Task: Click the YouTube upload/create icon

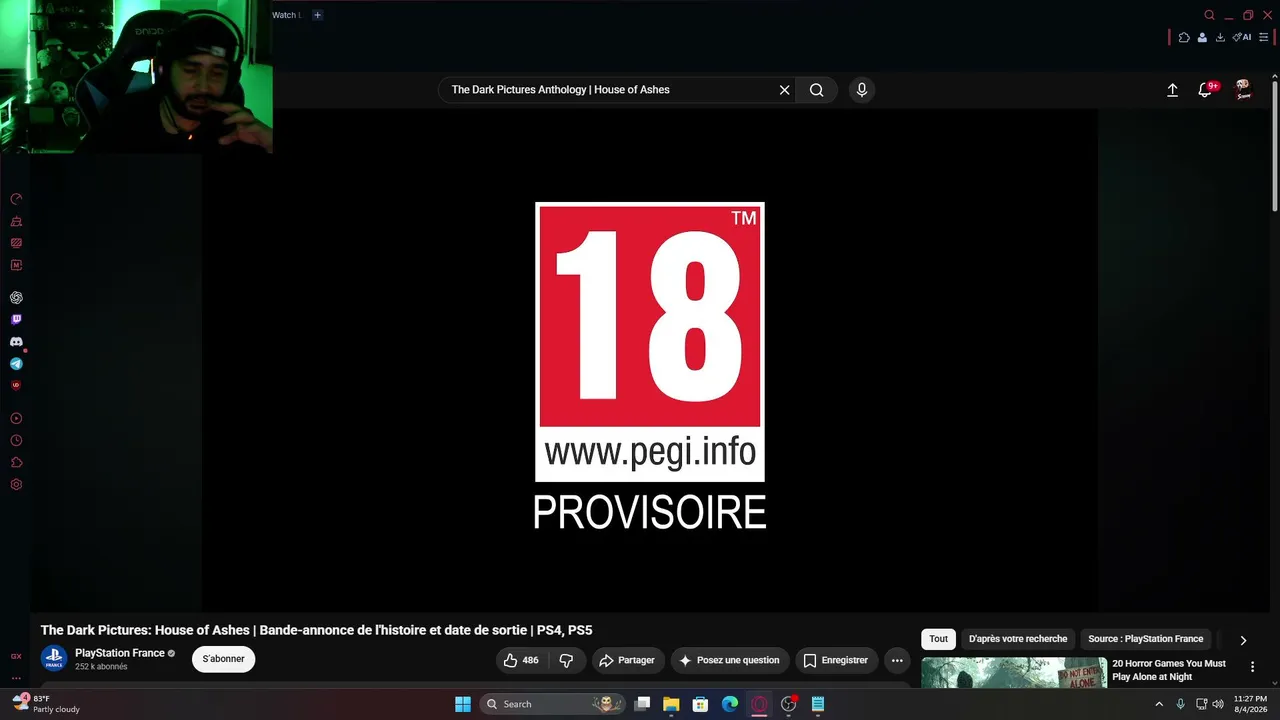Action: pos(1173,90)
